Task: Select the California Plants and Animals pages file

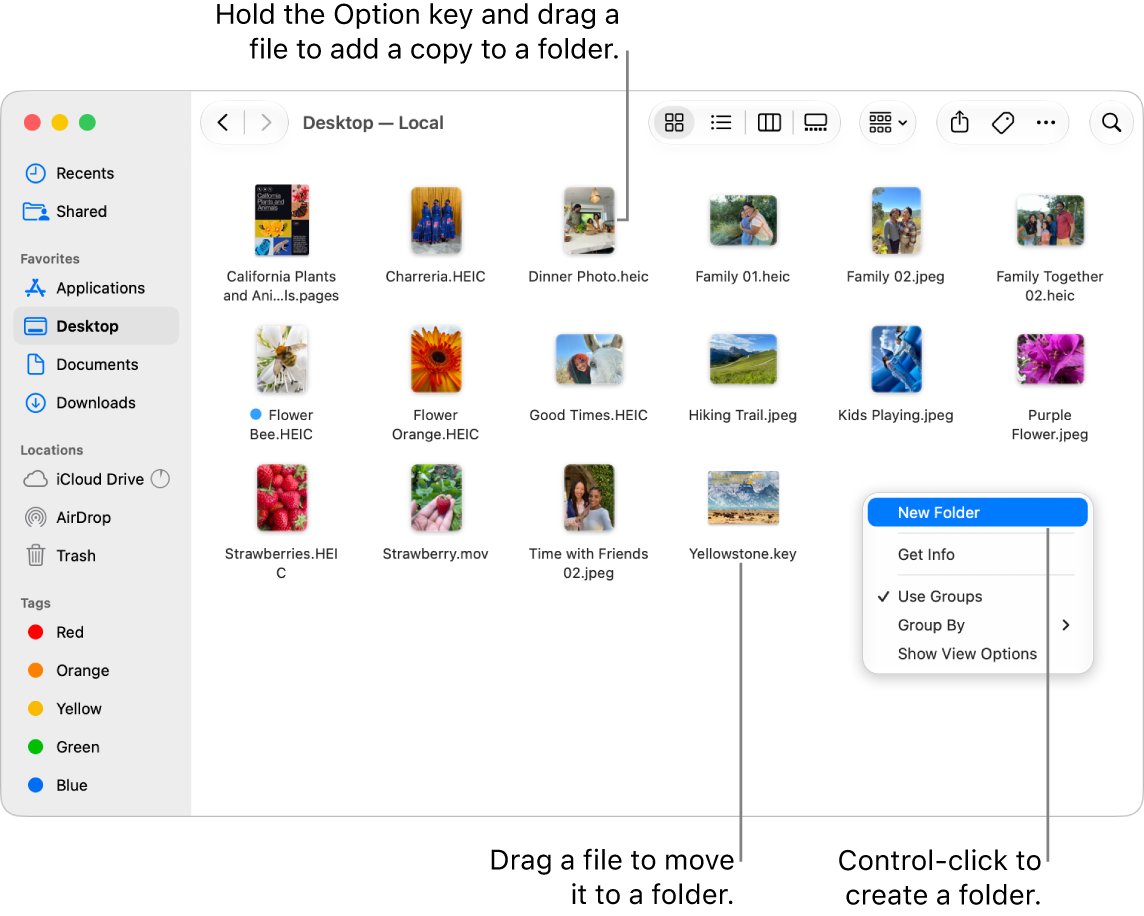Action: click(282, 220)
